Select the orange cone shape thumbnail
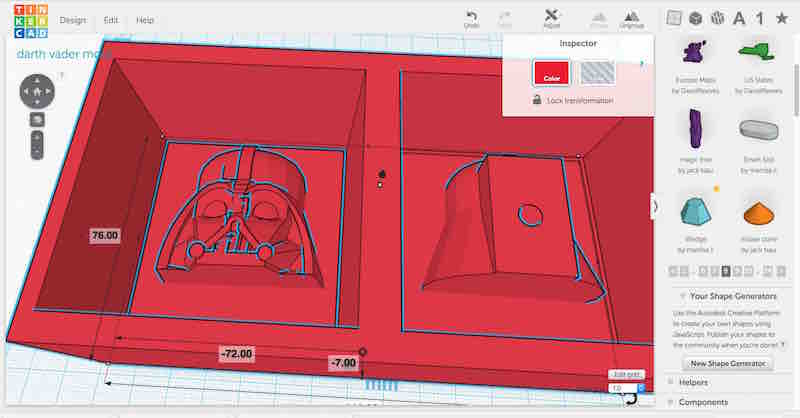Image resolution: width=800 pixels, height=418 pixels. click(x=759, y=213)
